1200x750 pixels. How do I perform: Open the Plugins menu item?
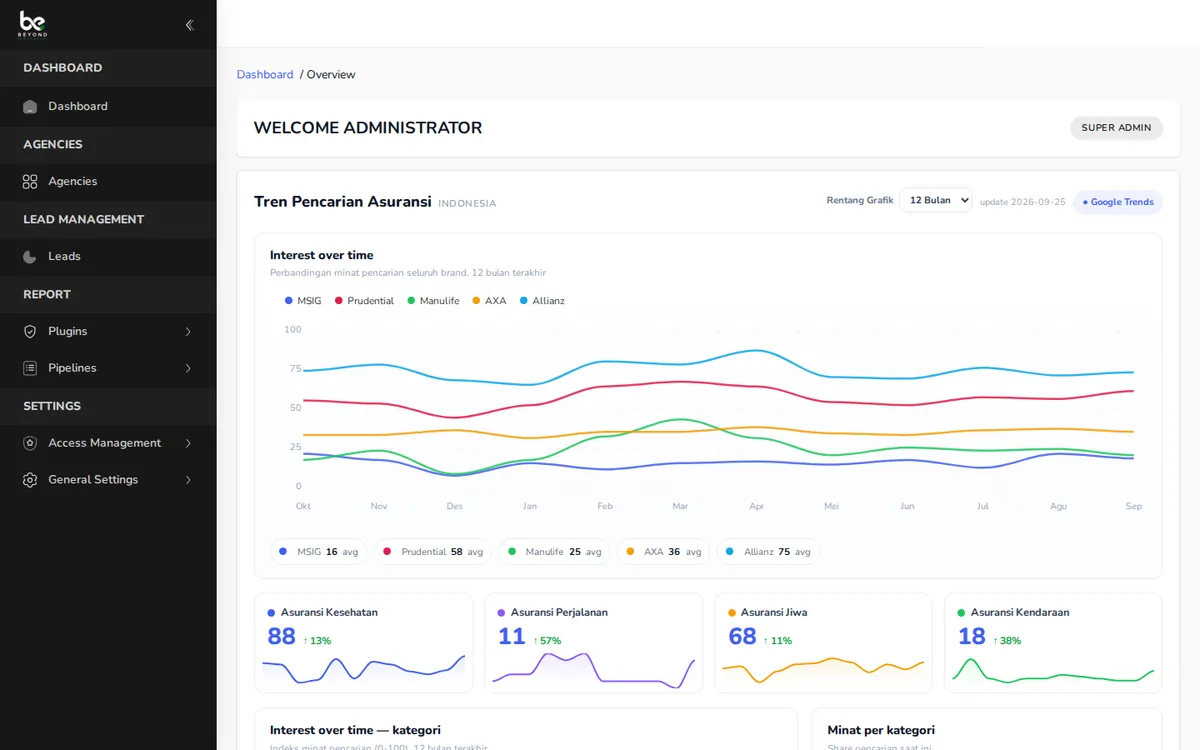click(x=108, y=331)
